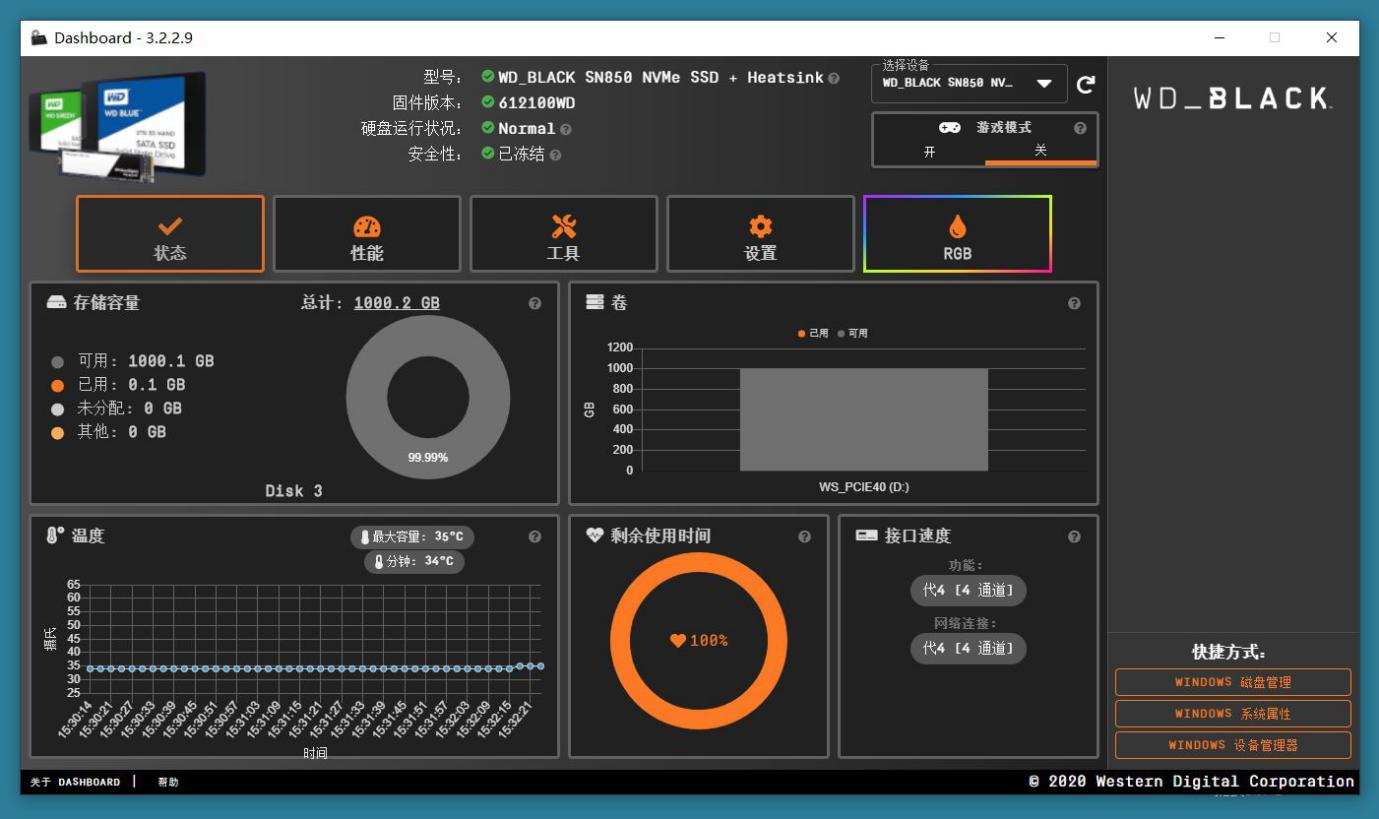Open the 工具 tools tab
The image size is (1379, 819).
click(564, 233)
